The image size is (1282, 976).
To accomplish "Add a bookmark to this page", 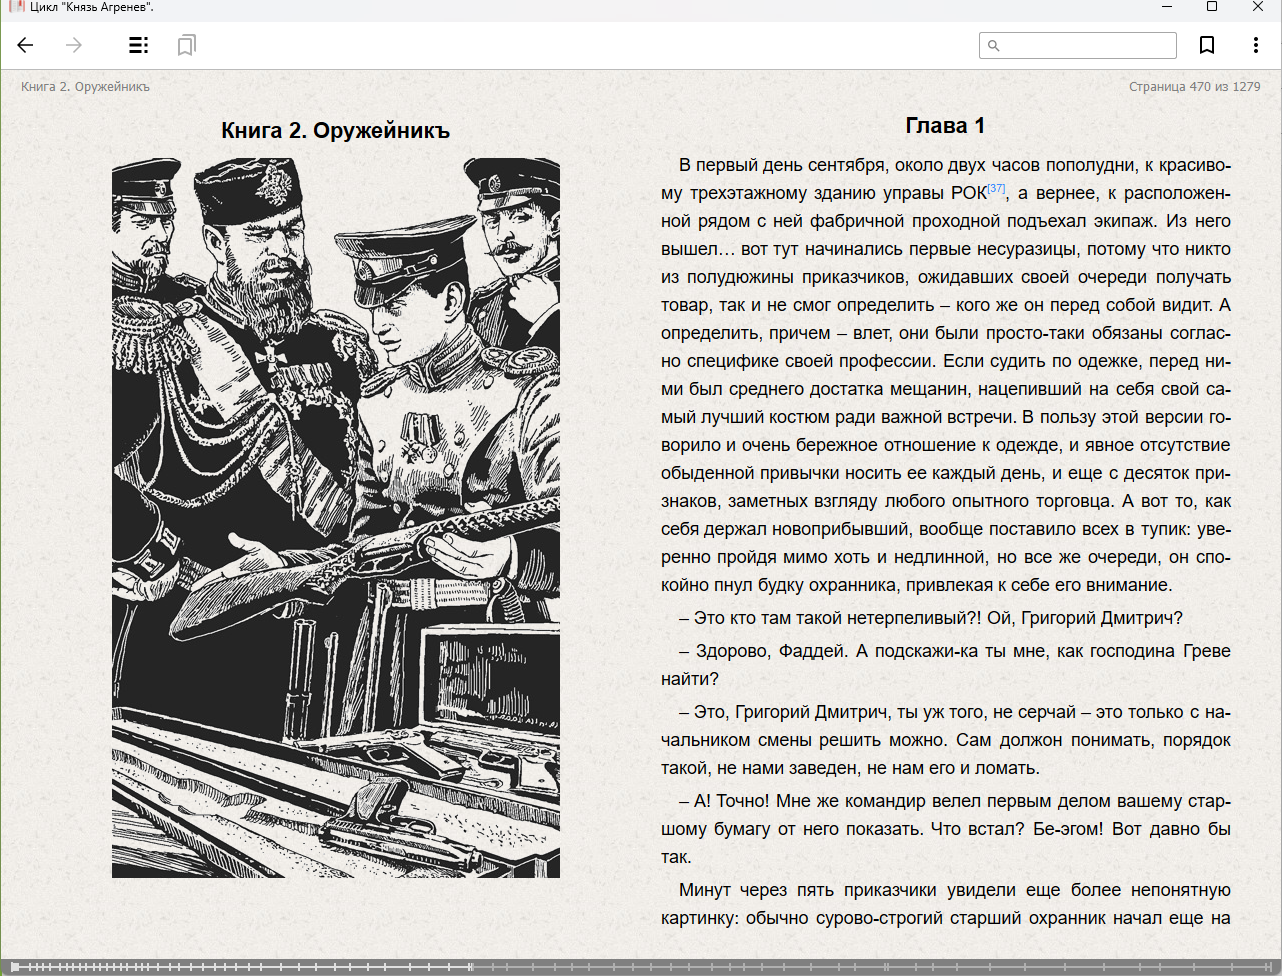I will point(1207,45).
